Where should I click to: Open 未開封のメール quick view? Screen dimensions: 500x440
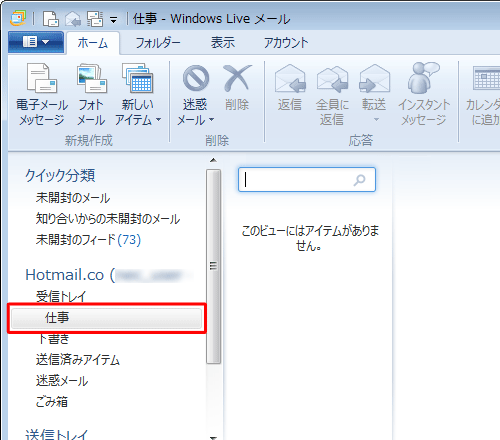click(x=73, y=198)
